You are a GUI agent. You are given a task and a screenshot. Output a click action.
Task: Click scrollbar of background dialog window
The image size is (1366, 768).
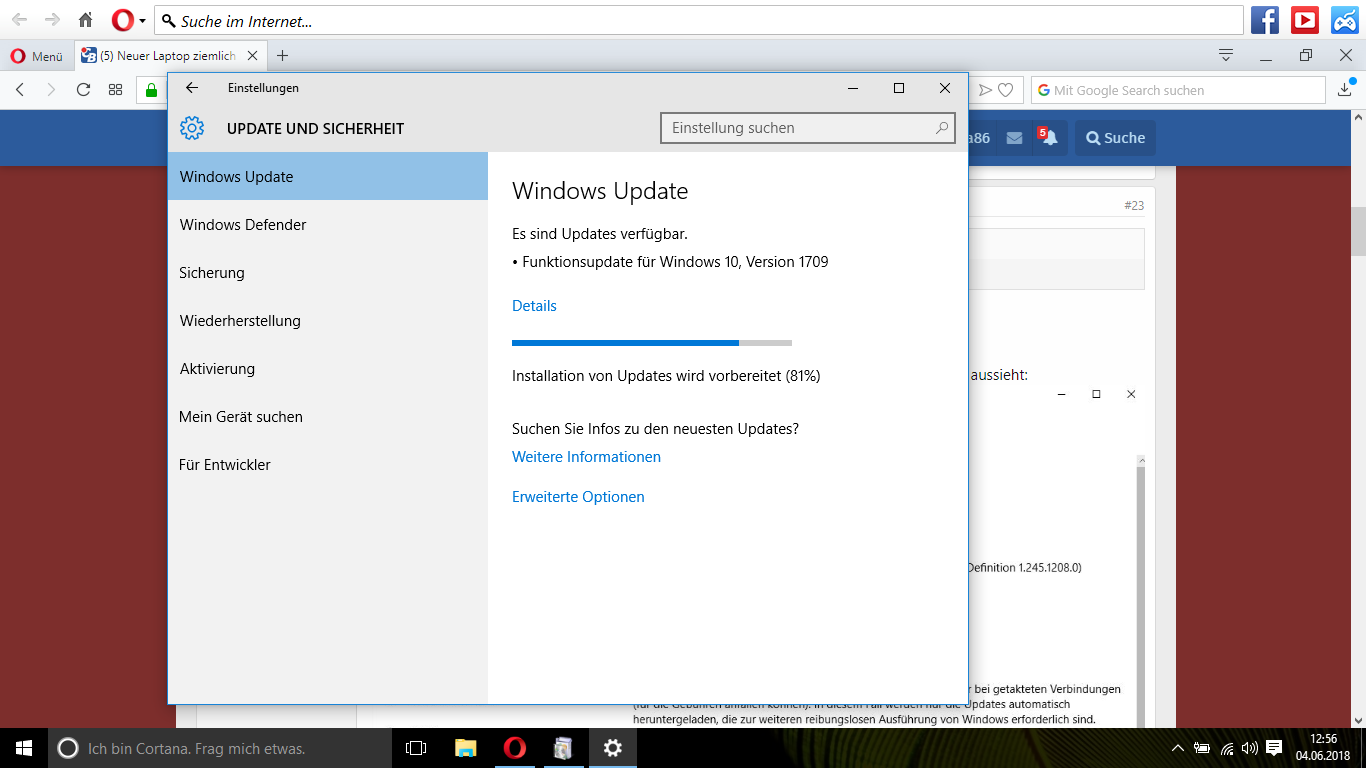[1140, 590]
